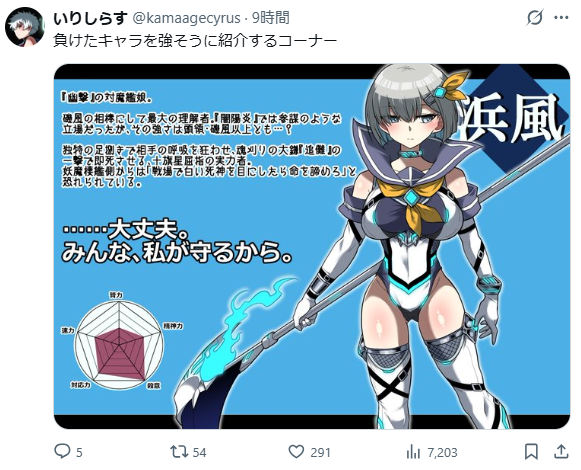Image resolution: width=581 pixels, height=470 pixels.
Task: Open the reply comment icon
Action: (62, 451)
